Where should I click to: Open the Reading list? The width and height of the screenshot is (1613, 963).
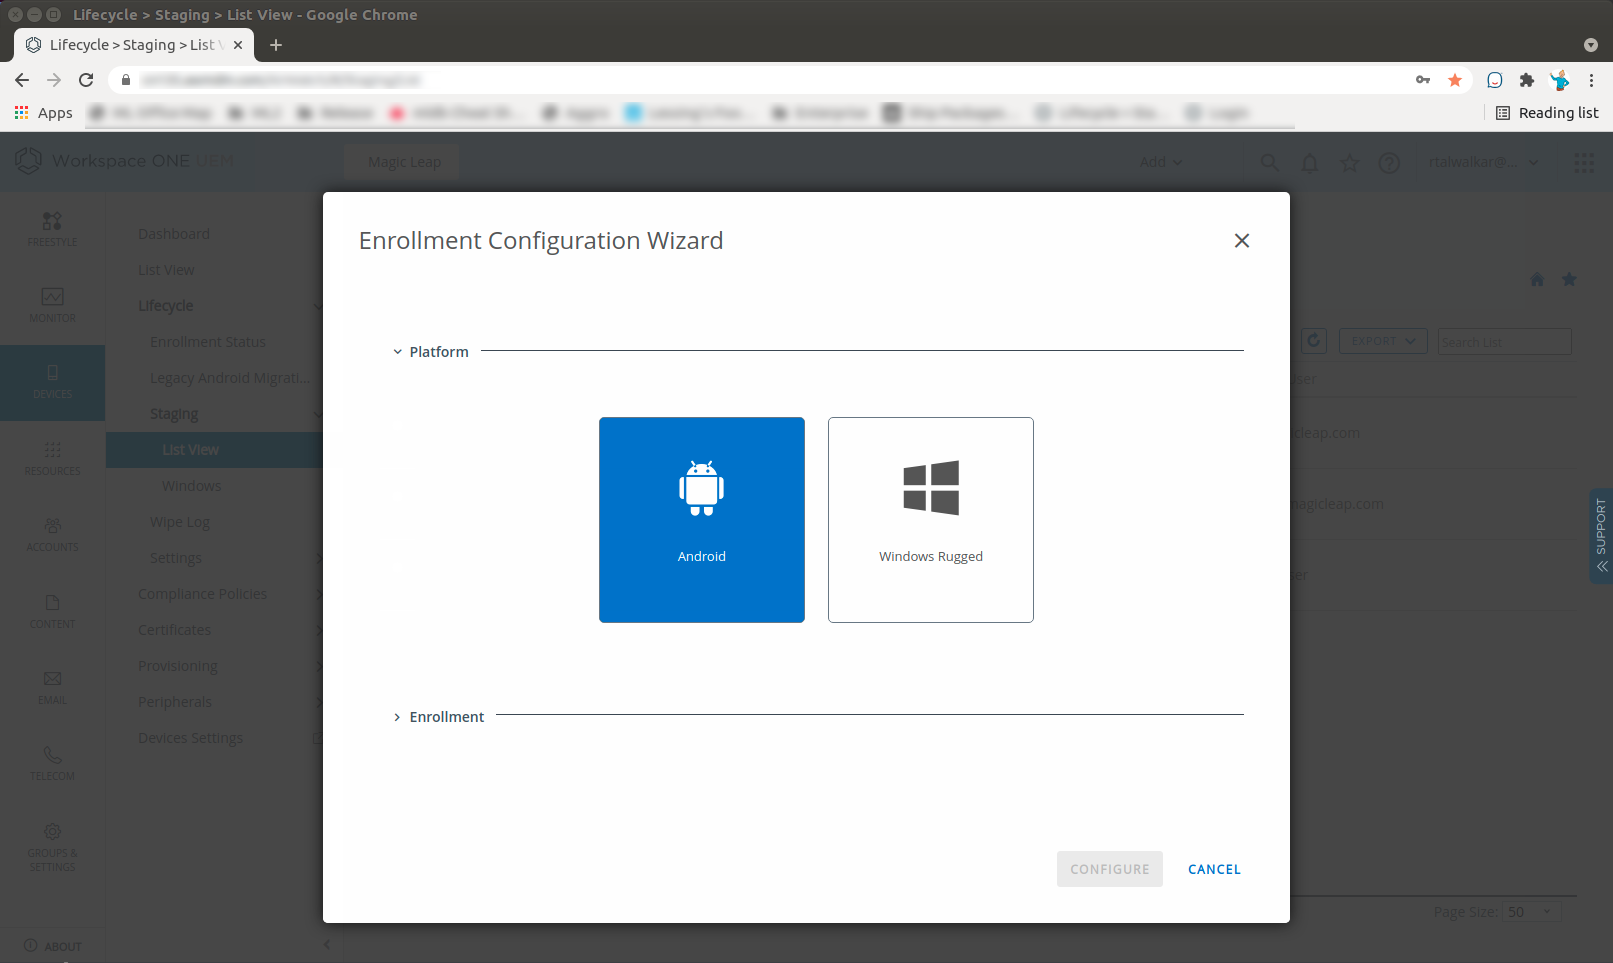click(x=1546, y=113)
